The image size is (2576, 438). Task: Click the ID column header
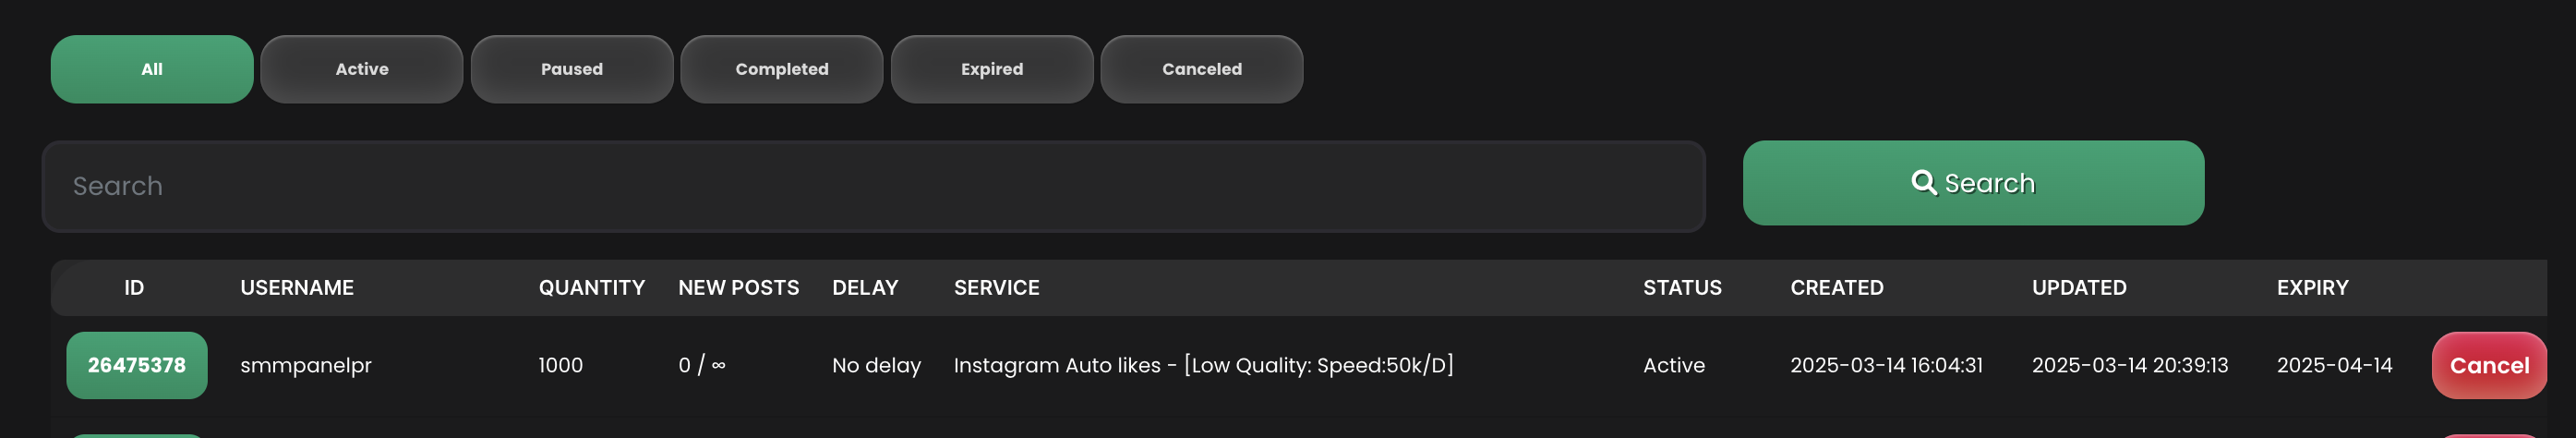tap(134, 288)
